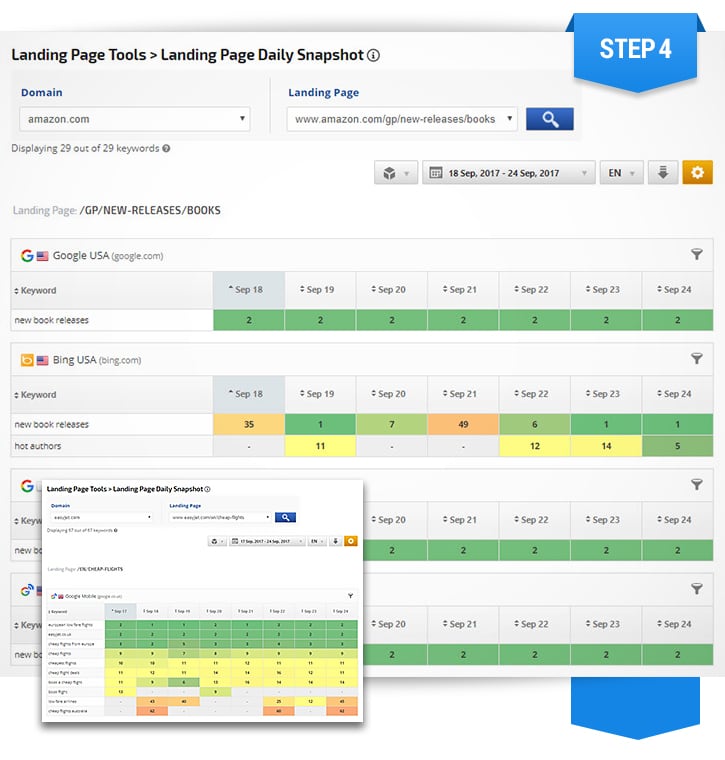This screenshot has height=760, width=725.
Task: Click the magnifier search button
Action: tap(549, 119)
